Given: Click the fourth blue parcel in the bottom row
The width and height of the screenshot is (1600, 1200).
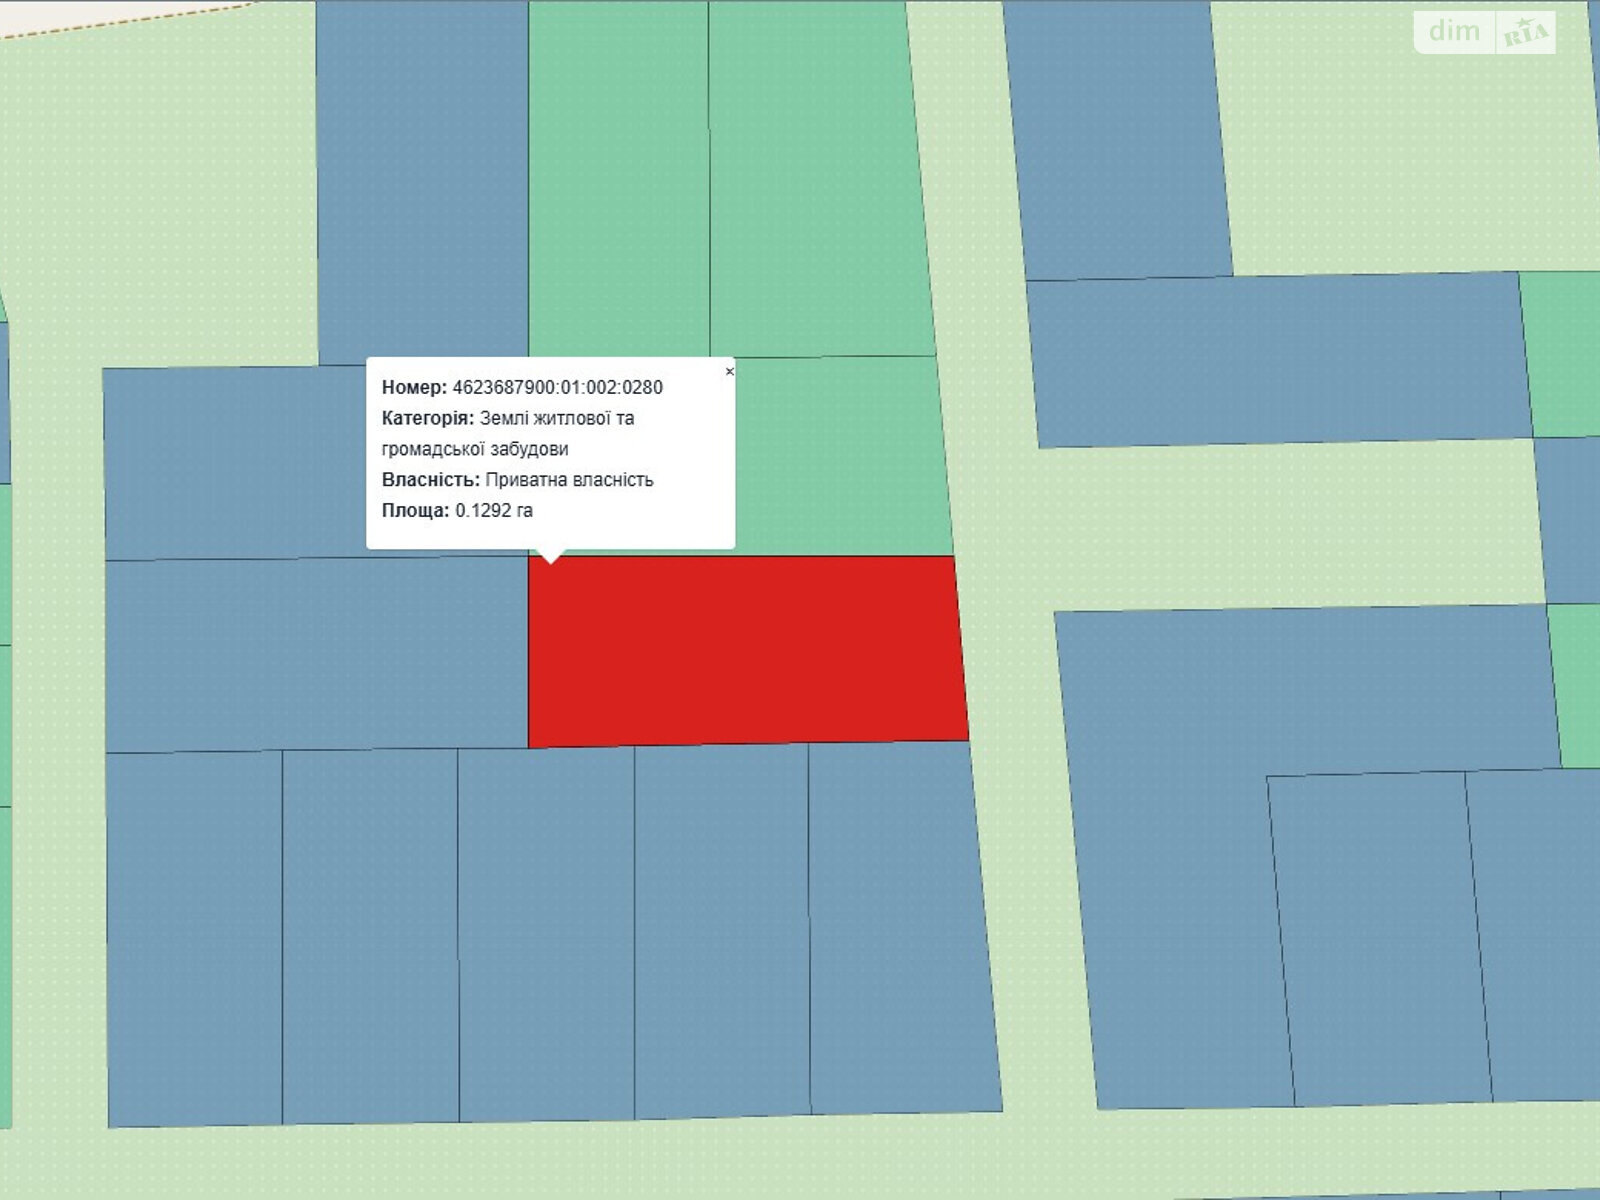Looking at the screenshot, I should pyautogui.click(x=722, y=930).
